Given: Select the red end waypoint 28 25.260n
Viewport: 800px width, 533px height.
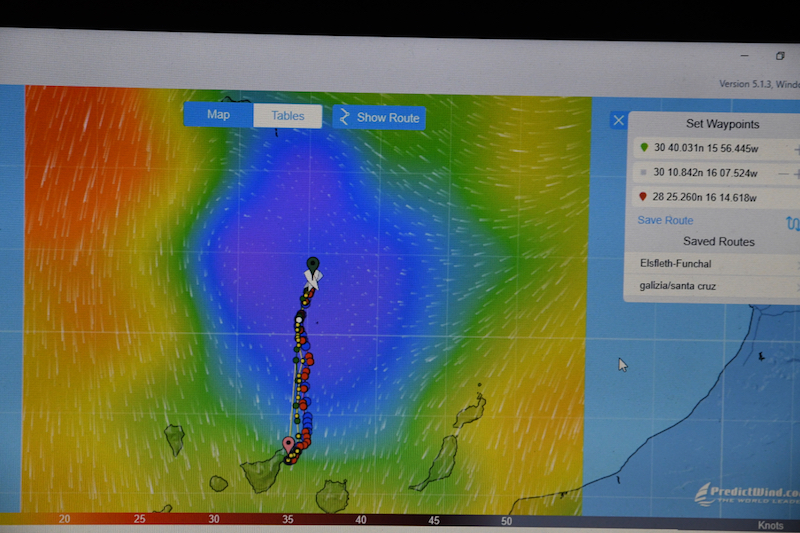Looking at the screenshot, I should pyautogui.click(x=717, y=197).
